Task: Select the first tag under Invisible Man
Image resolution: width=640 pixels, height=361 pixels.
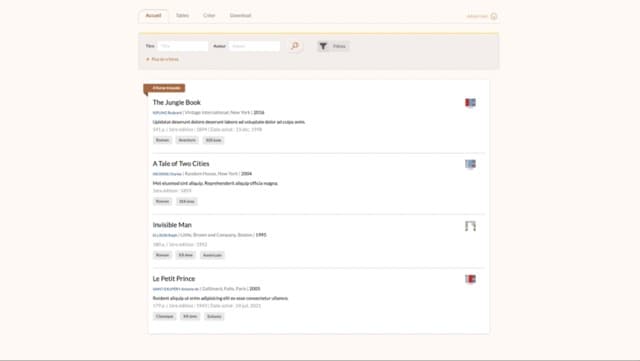Action: 162,255
